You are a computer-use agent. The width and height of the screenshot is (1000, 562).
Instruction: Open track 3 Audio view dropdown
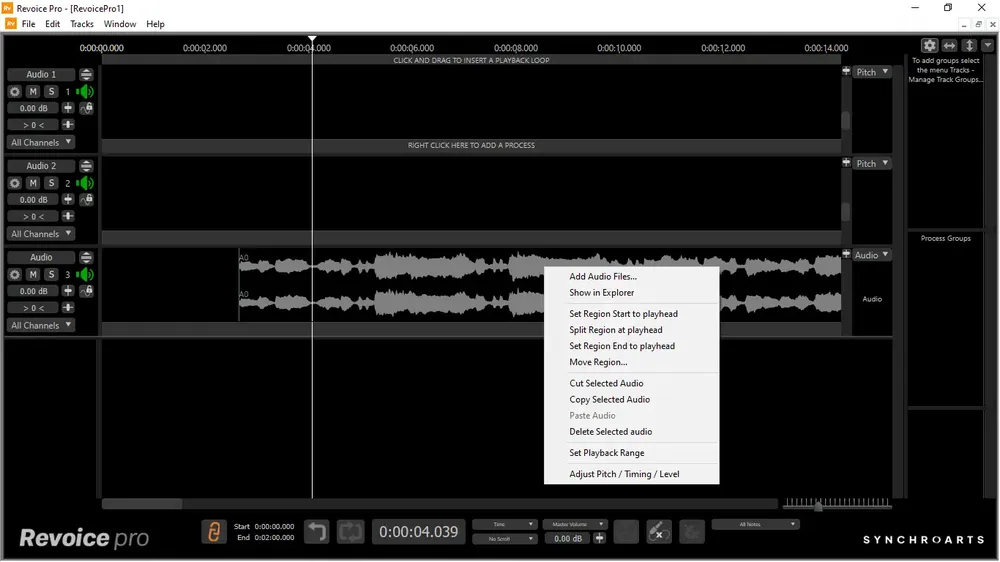point(872,255)
